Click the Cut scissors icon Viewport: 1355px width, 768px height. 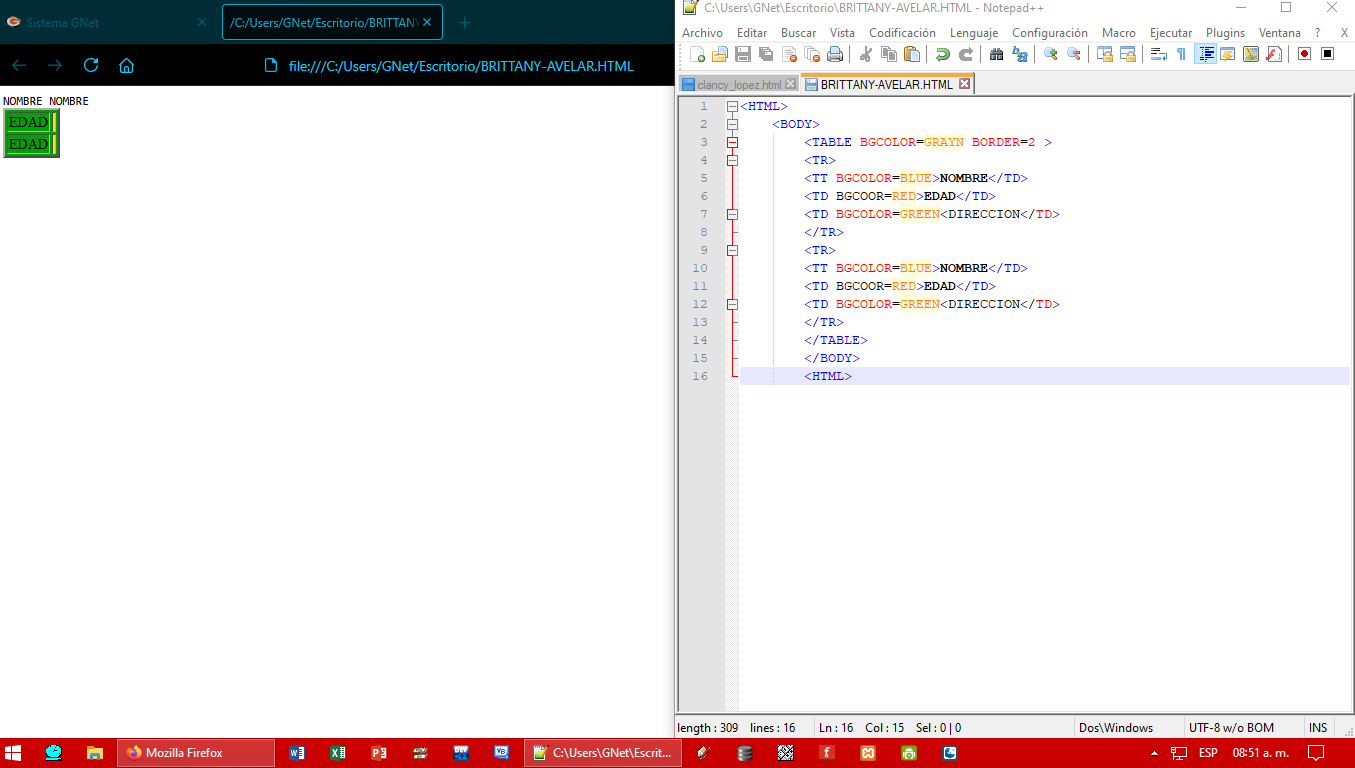pos(866,54)
